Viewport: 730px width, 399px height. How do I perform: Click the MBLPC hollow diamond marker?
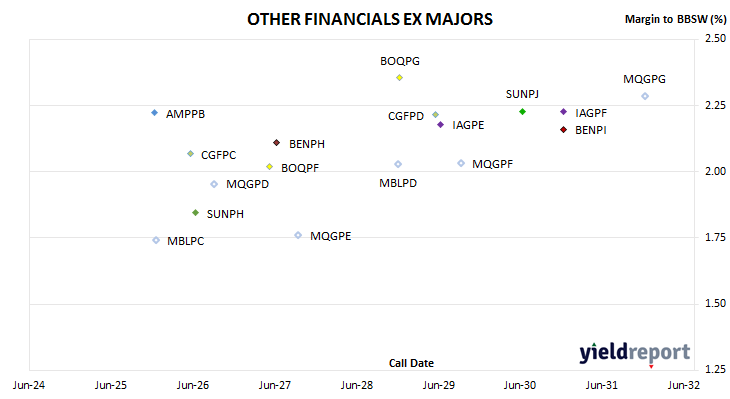[156, 240]
